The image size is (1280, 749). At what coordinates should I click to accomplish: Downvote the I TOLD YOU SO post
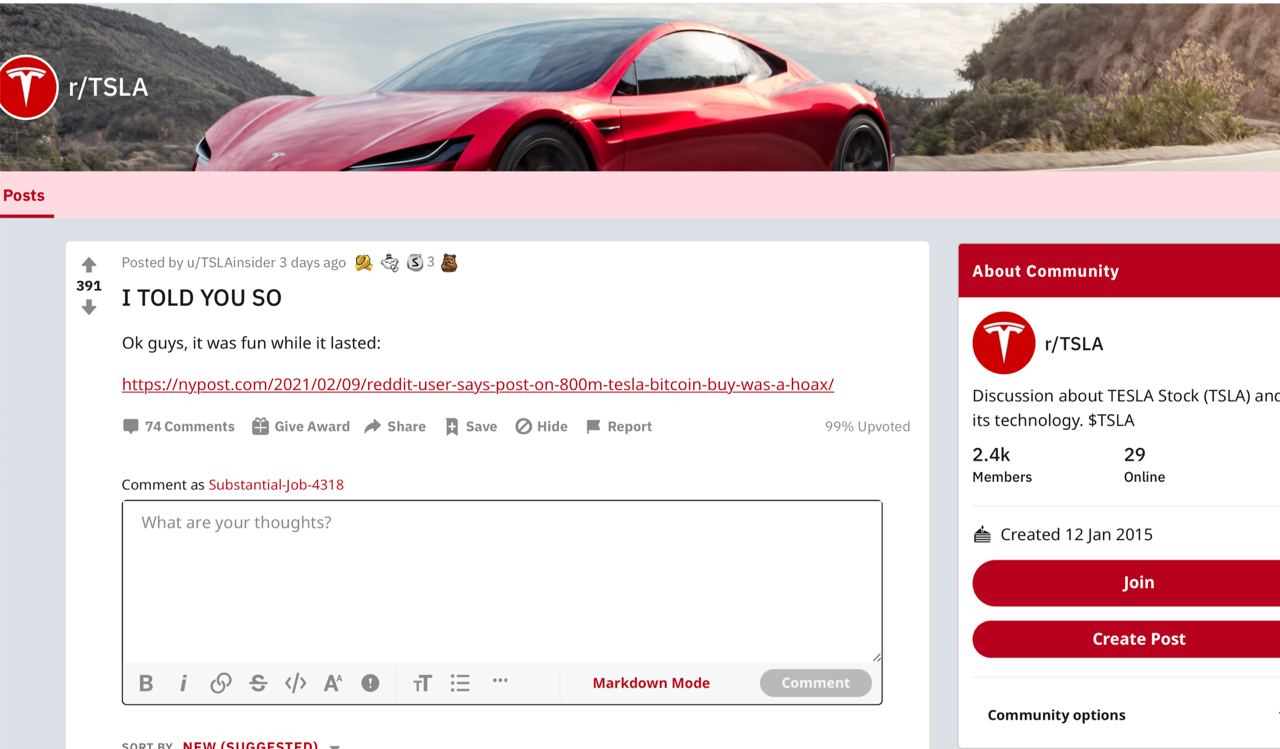89,308
